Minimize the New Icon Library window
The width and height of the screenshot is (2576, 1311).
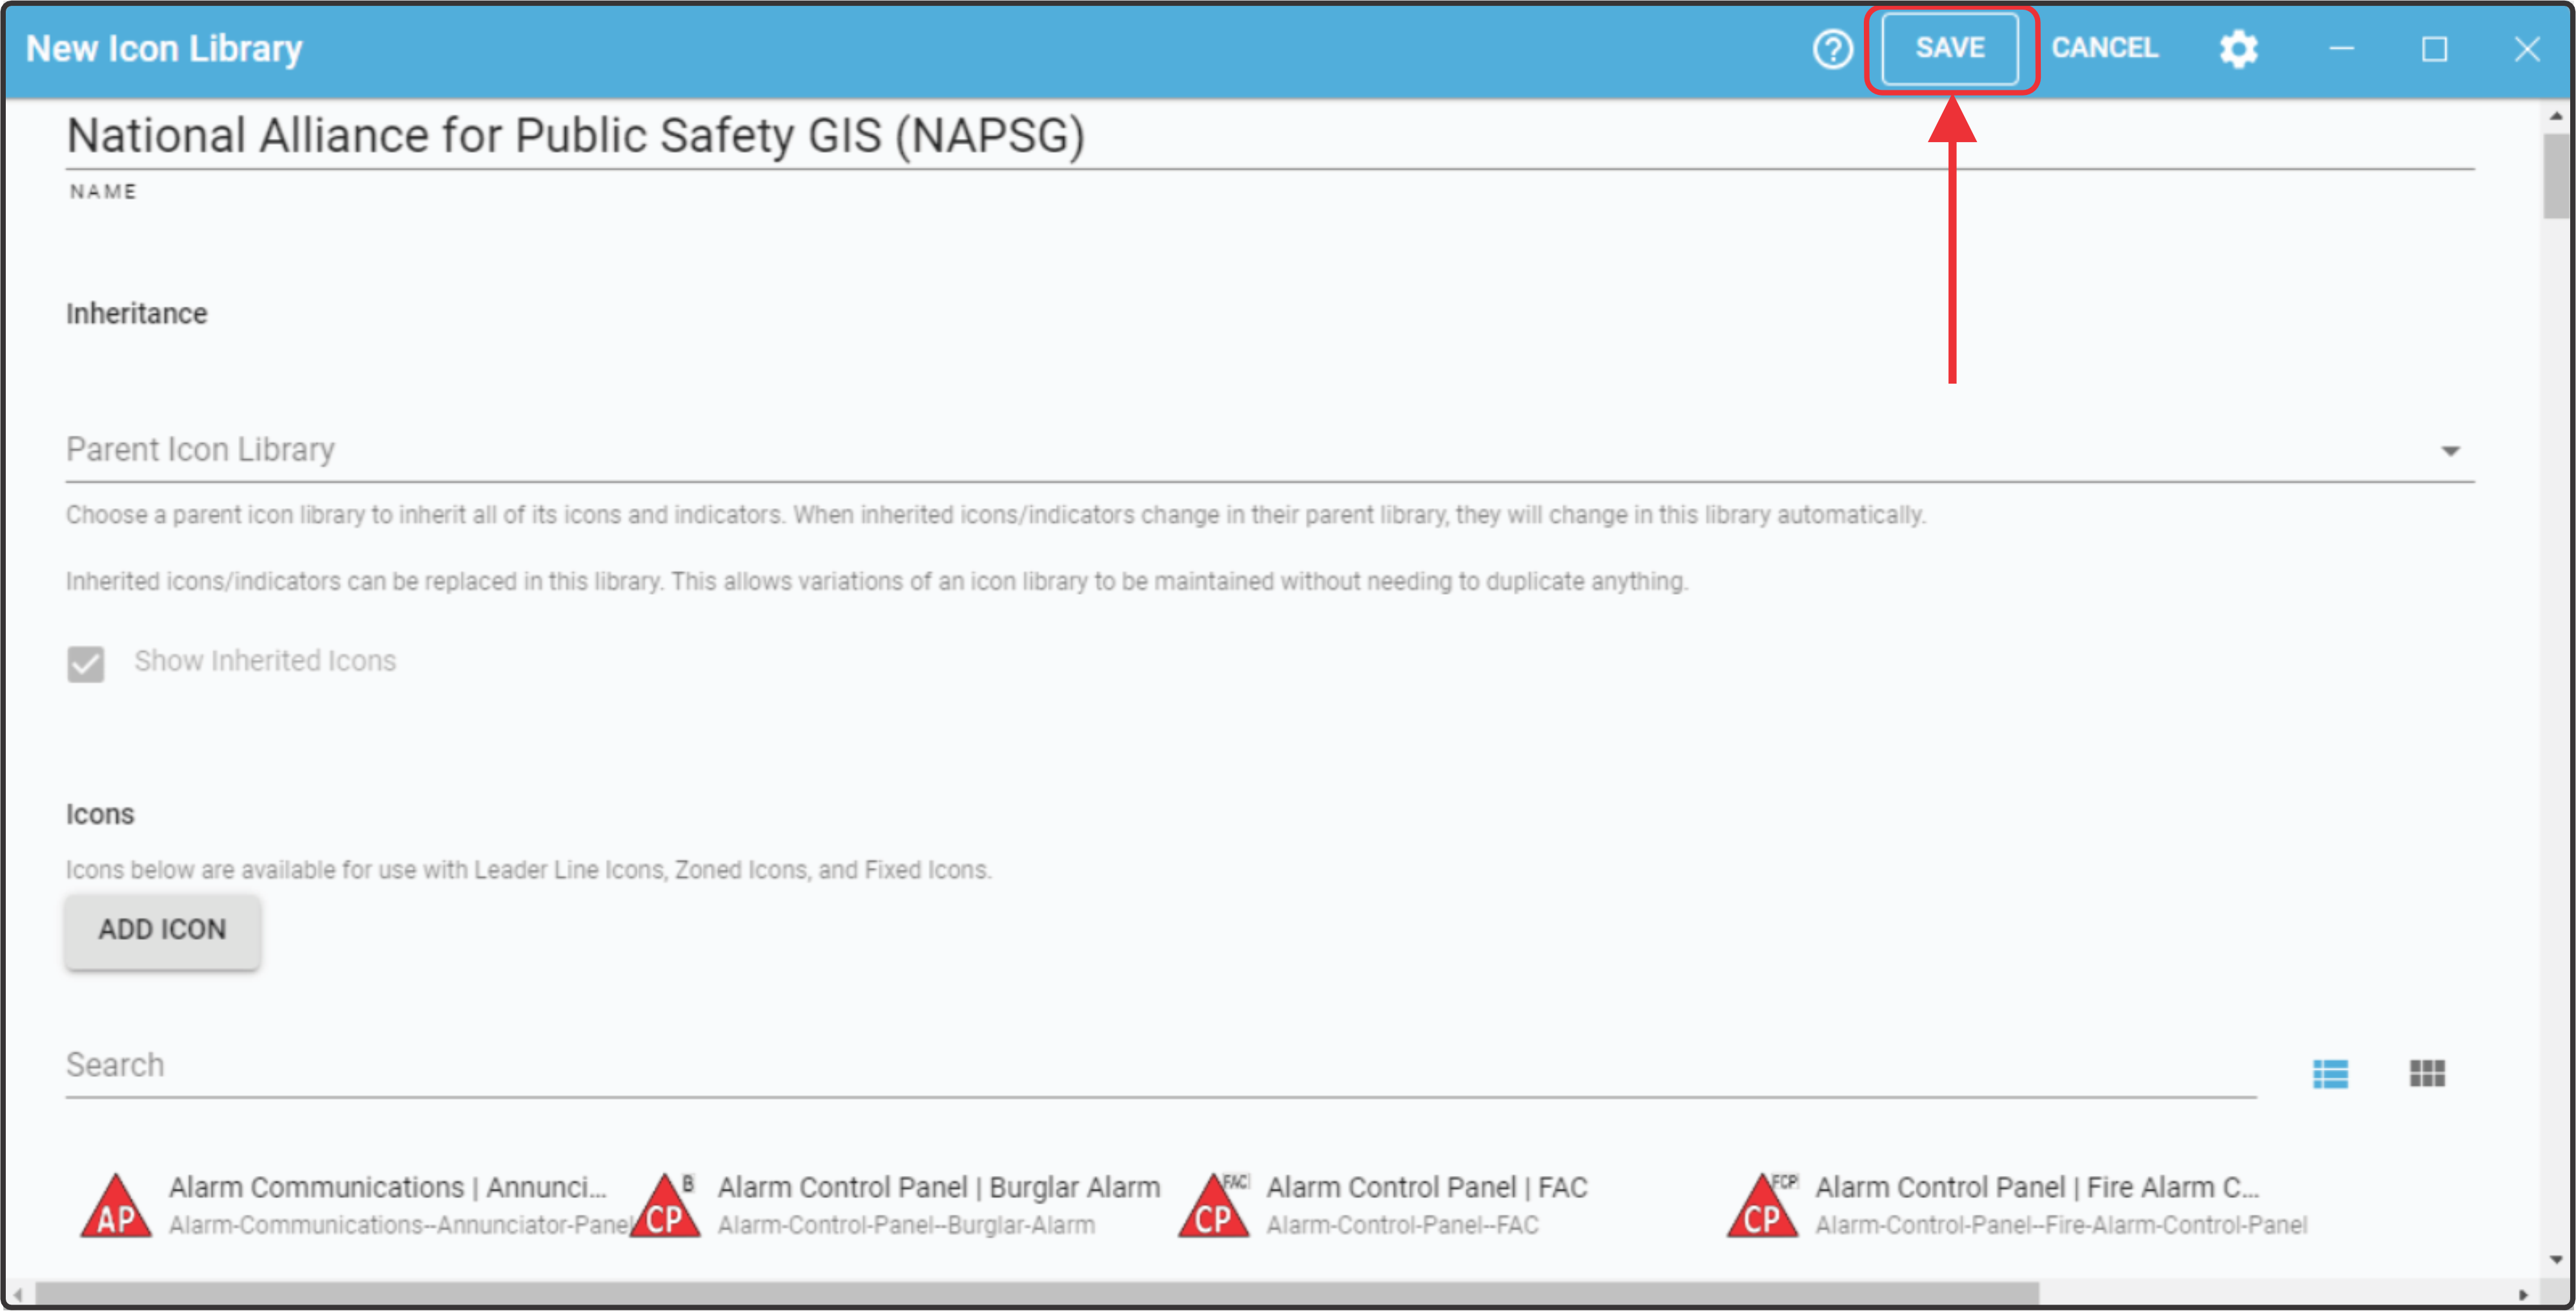point(2341,49)
